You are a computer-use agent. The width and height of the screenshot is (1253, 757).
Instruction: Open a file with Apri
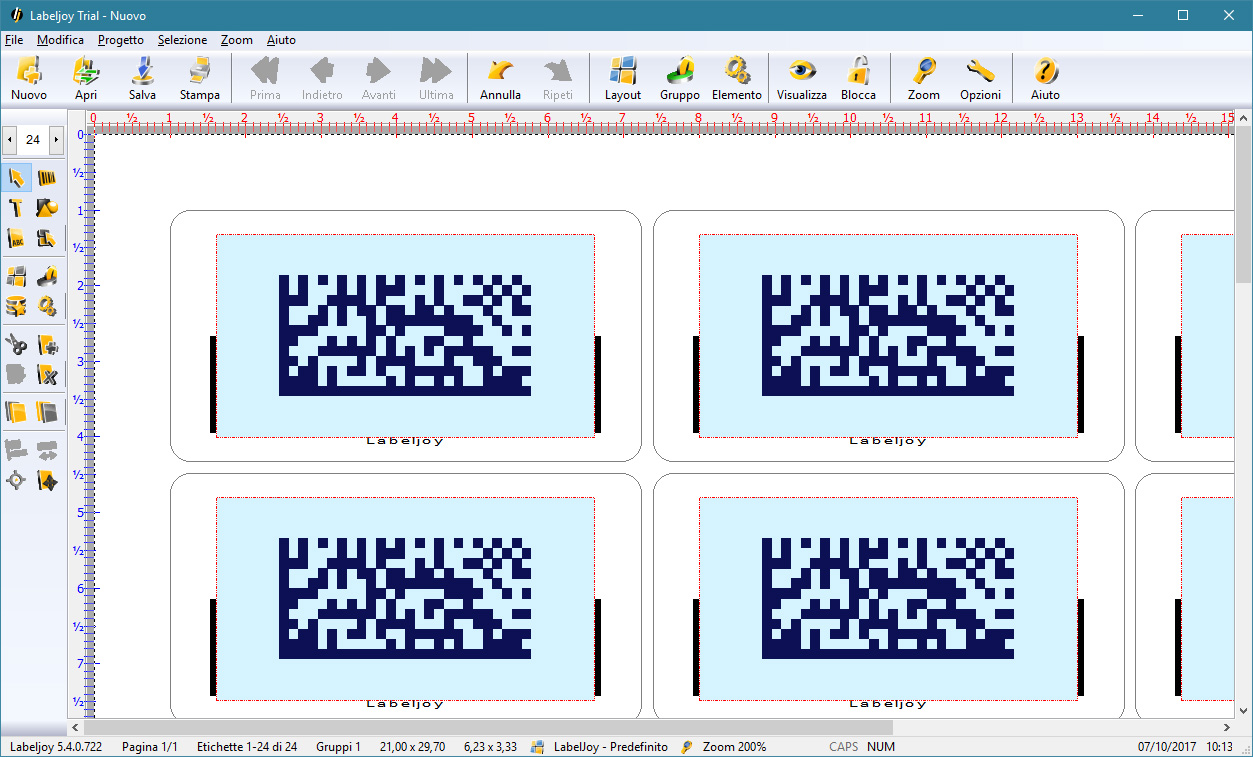click(86, 79)
